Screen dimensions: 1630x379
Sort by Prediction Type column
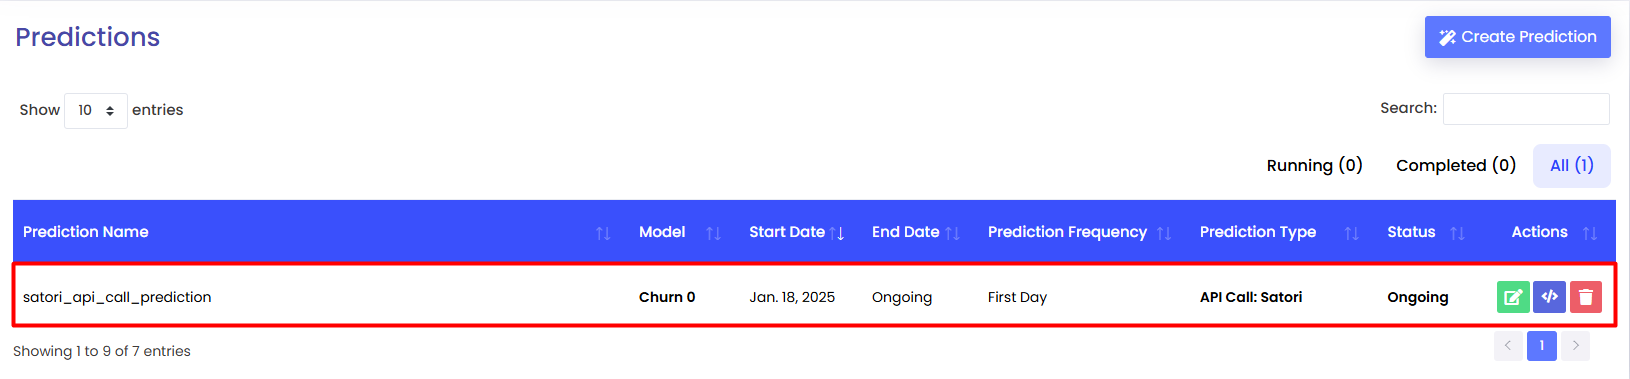pos(1351,233)
